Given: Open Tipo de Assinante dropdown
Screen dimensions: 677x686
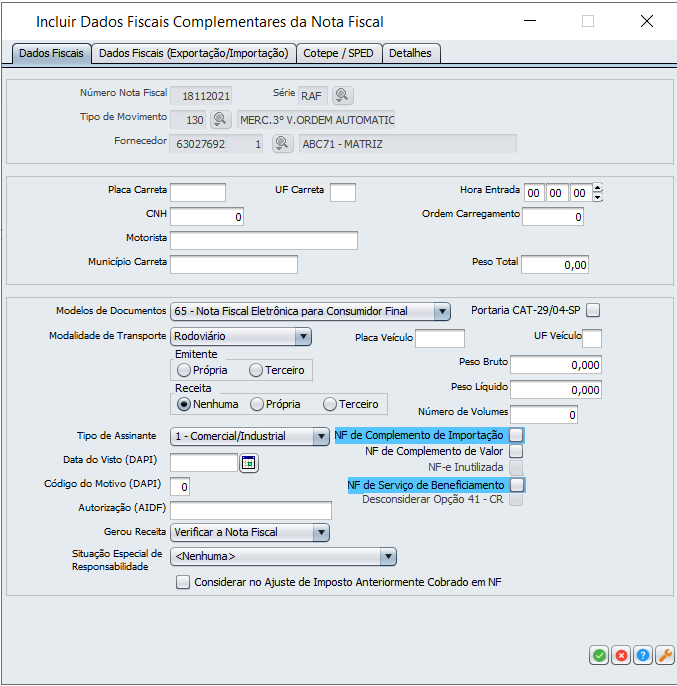Looking at the screenshot, I should 321,436.
